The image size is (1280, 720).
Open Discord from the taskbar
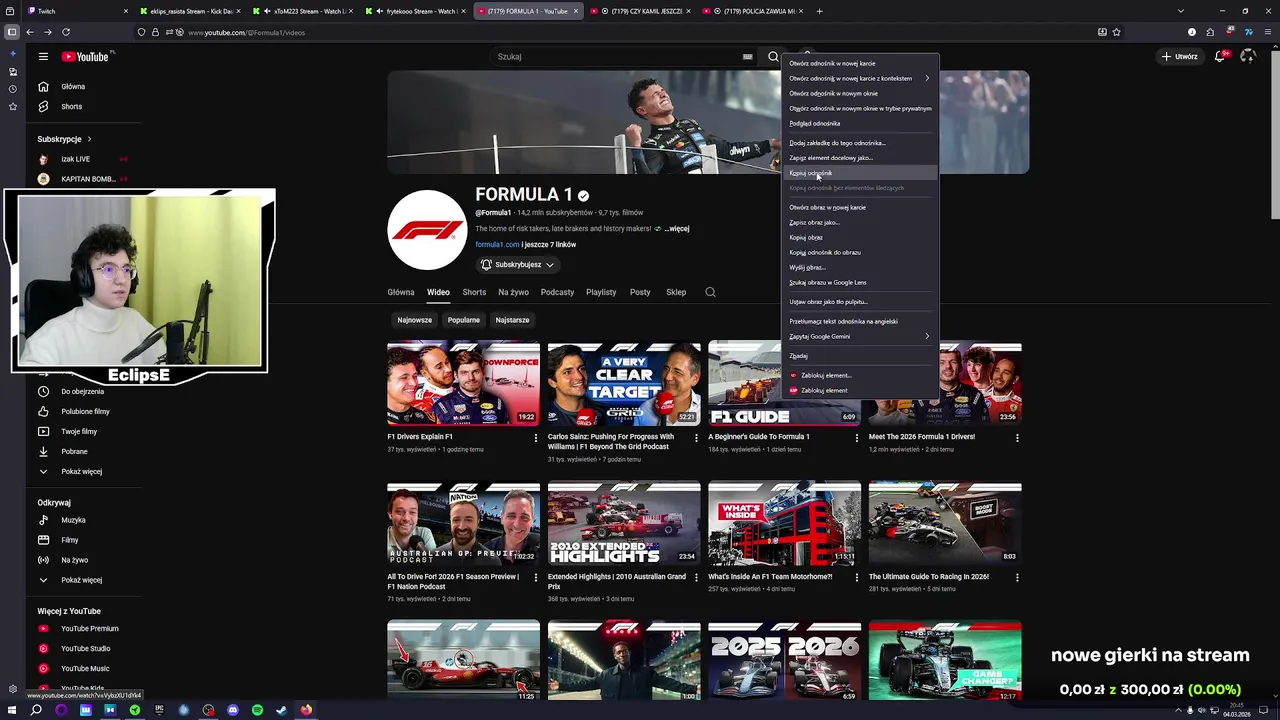point(233,710)
